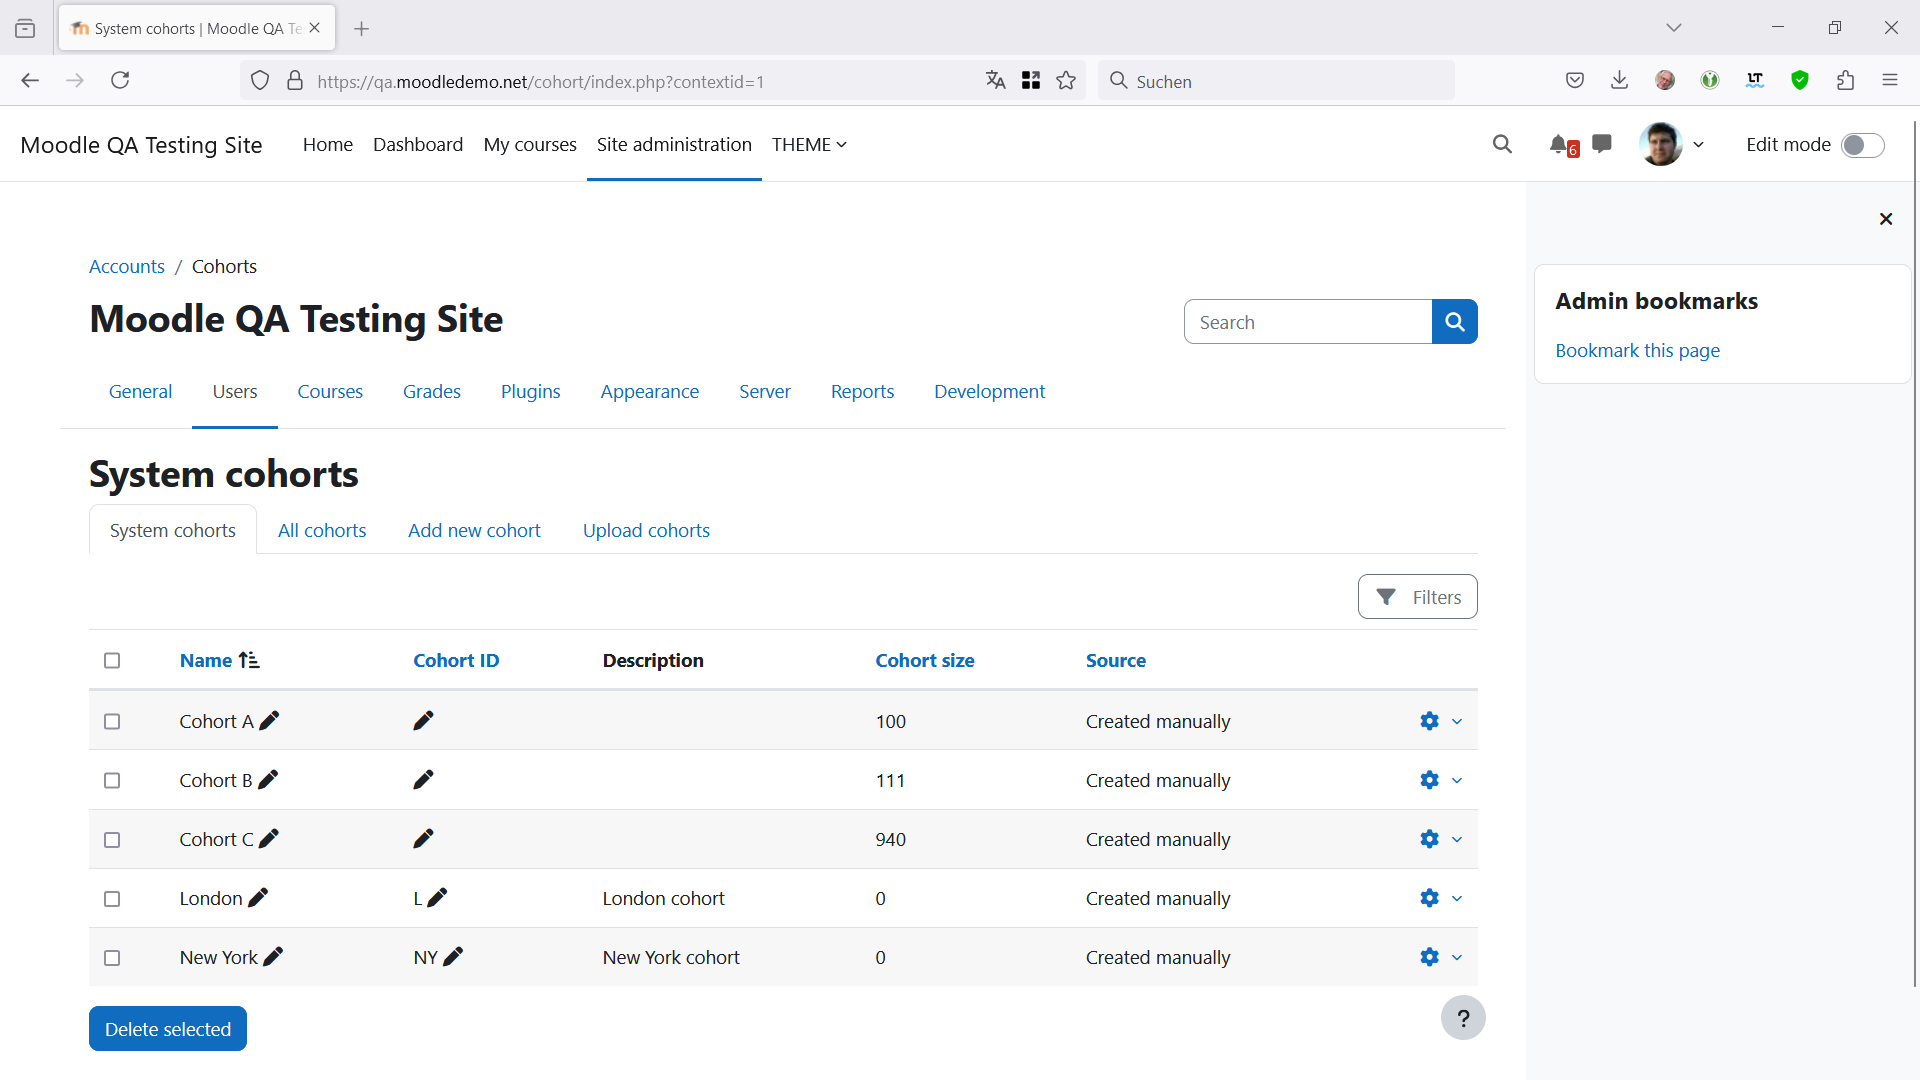1920x1080 pixels.
Task: Open My courses in top navigation
Action: click(530, 144)
